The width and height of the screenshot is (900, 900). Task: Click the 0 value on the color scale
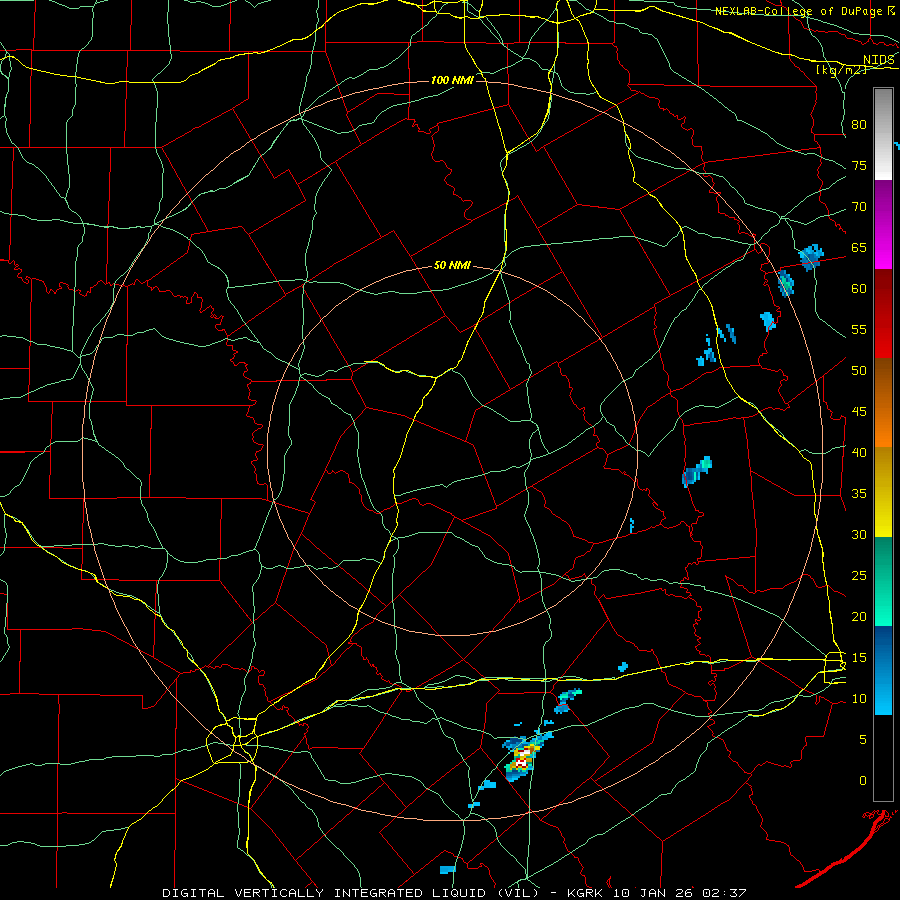coord(863,781)
